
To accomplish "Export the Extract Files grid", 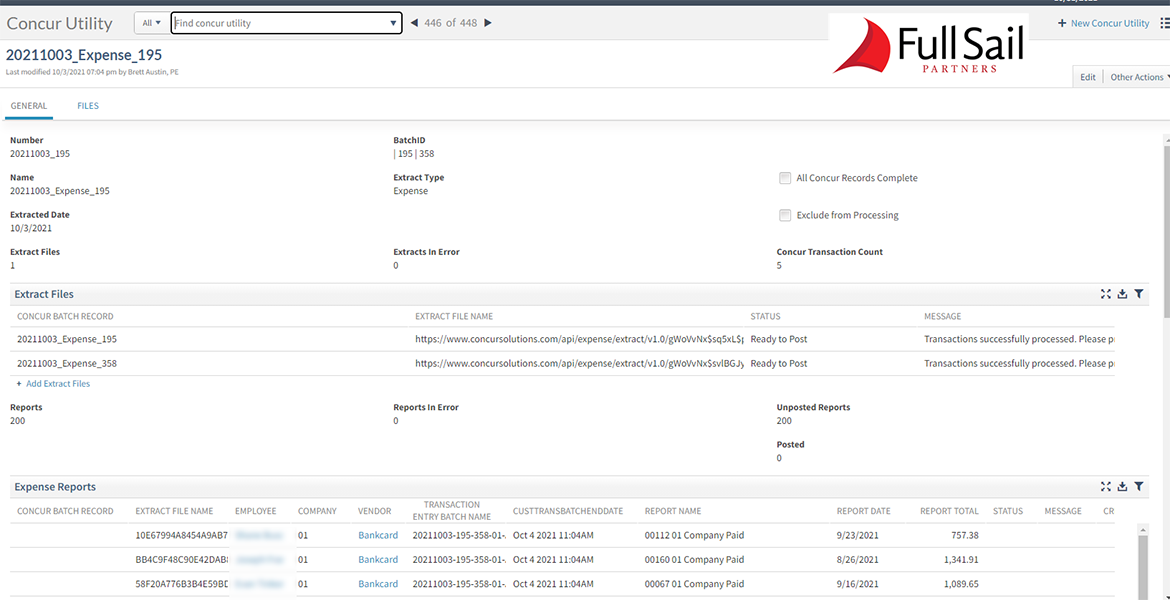I will point(1122,294).
